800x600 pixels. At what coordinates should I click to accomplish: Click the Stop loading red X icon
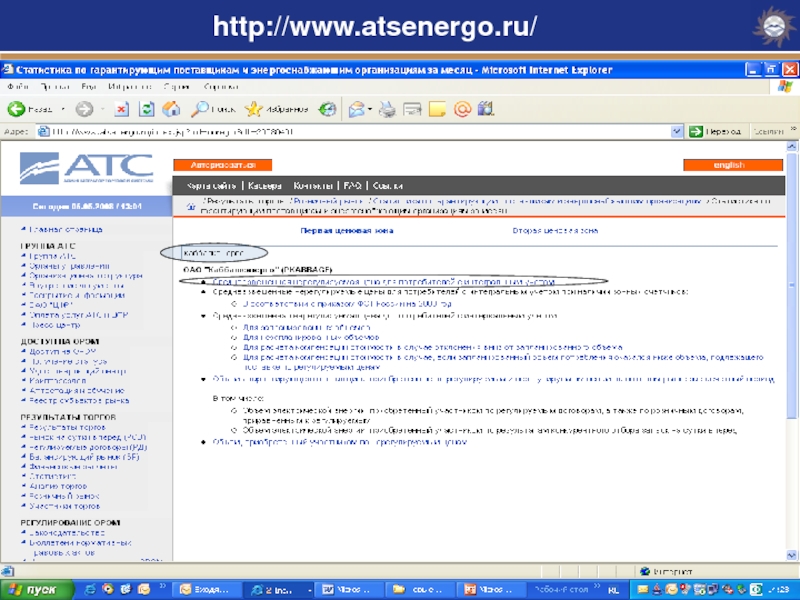[121, 109]
